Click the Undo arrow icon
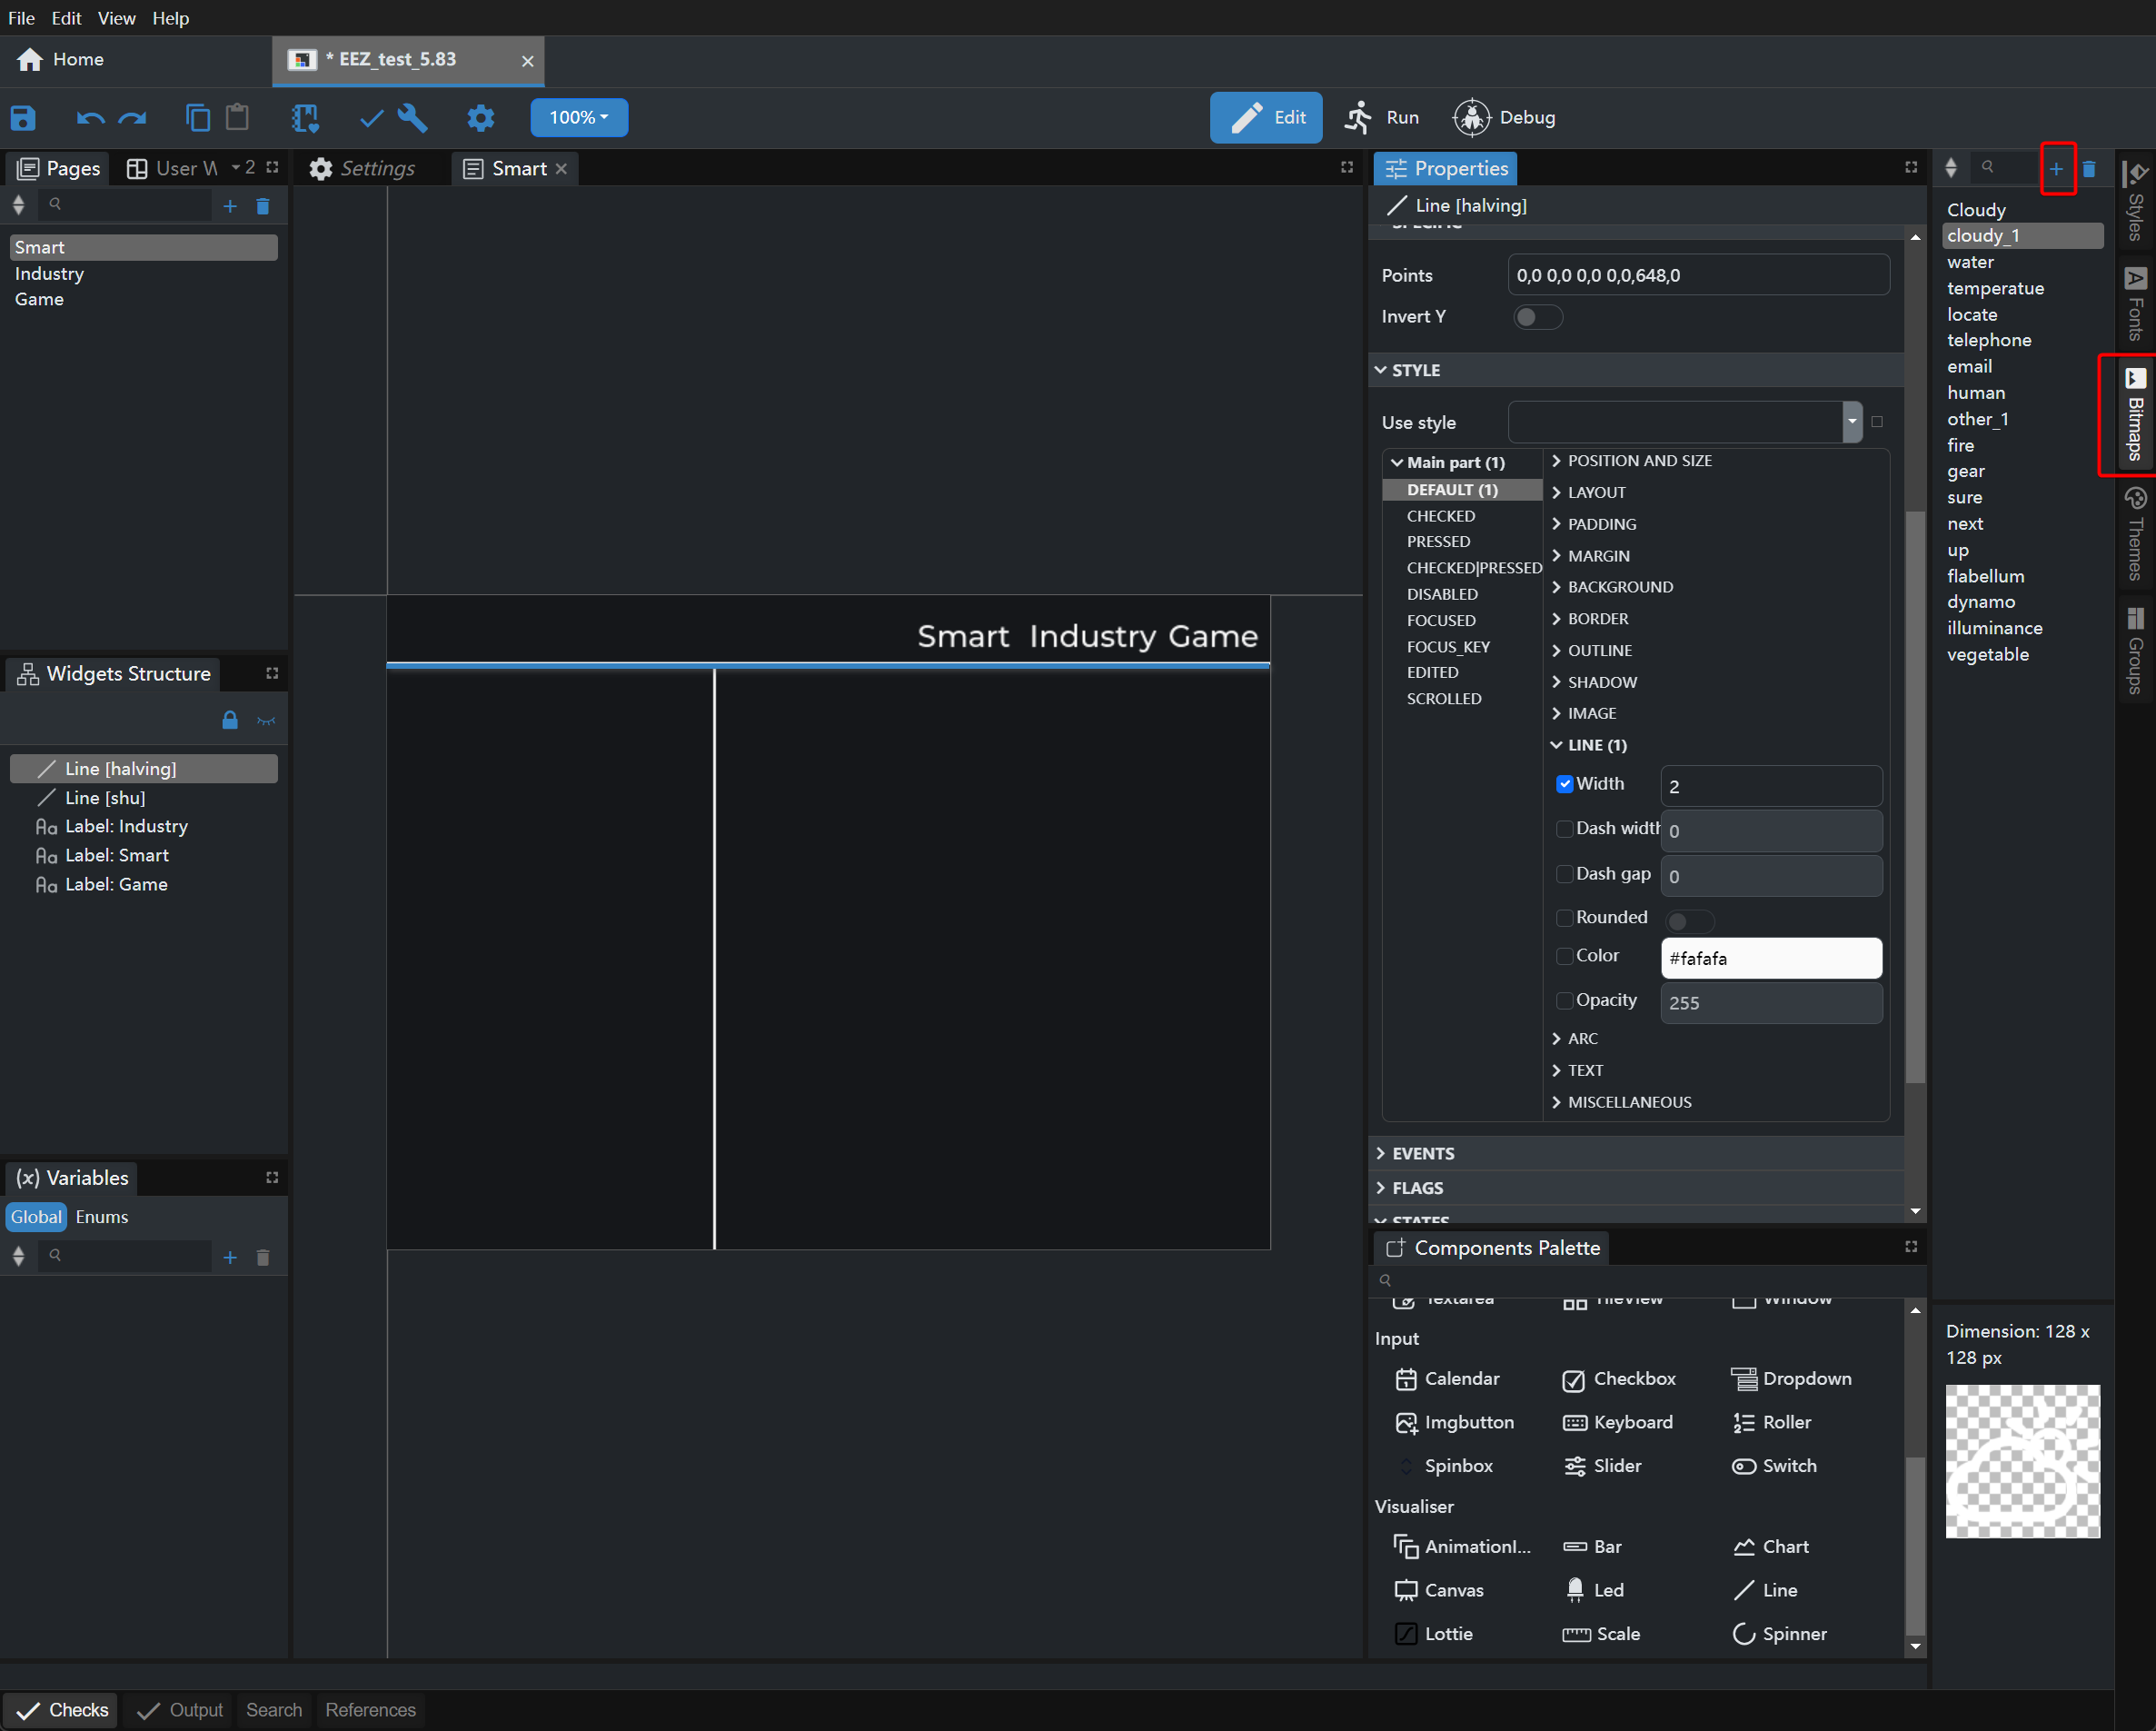Image resolution: width=2156 pixels, height=1731 pixels. (90, 118)
